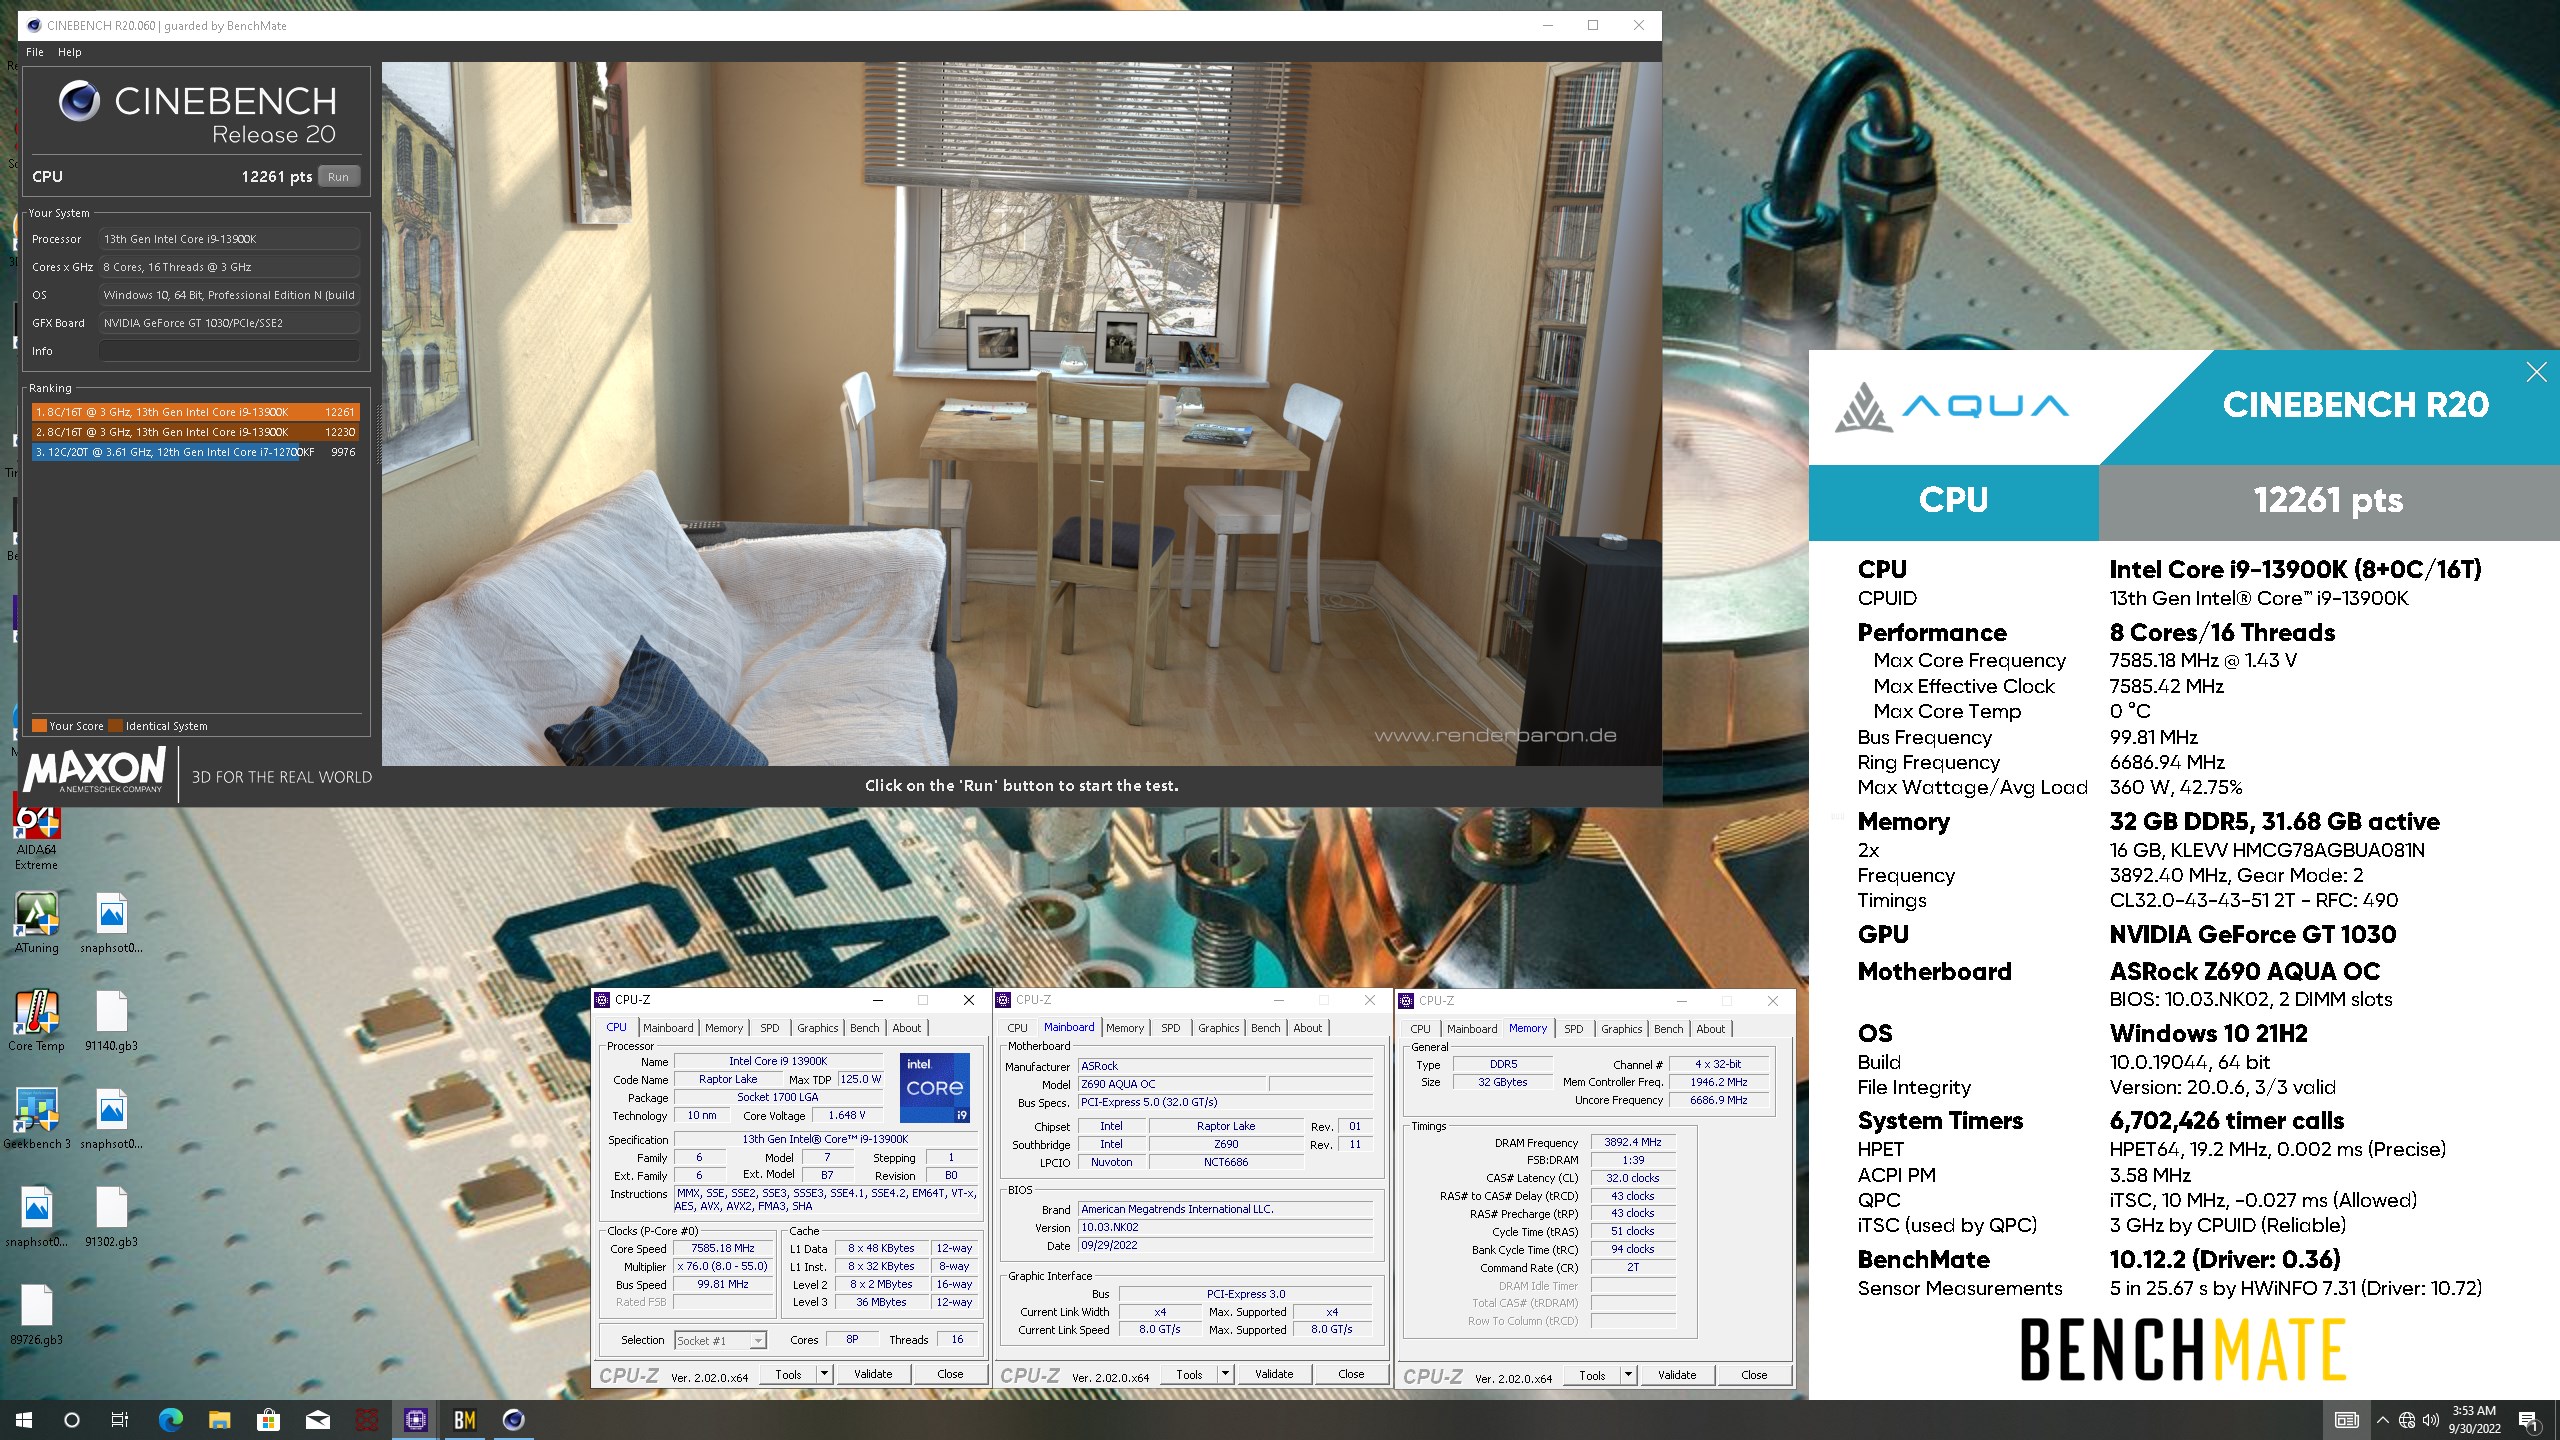Click the Processor field in Cinebench
This screenshot has height=1440, width=2560.
point(229,239)
